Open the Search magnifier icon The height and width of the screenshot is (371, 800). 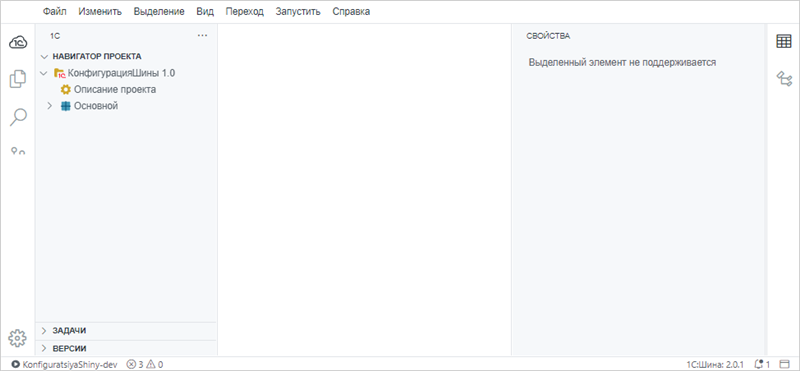tap(18, 117)
